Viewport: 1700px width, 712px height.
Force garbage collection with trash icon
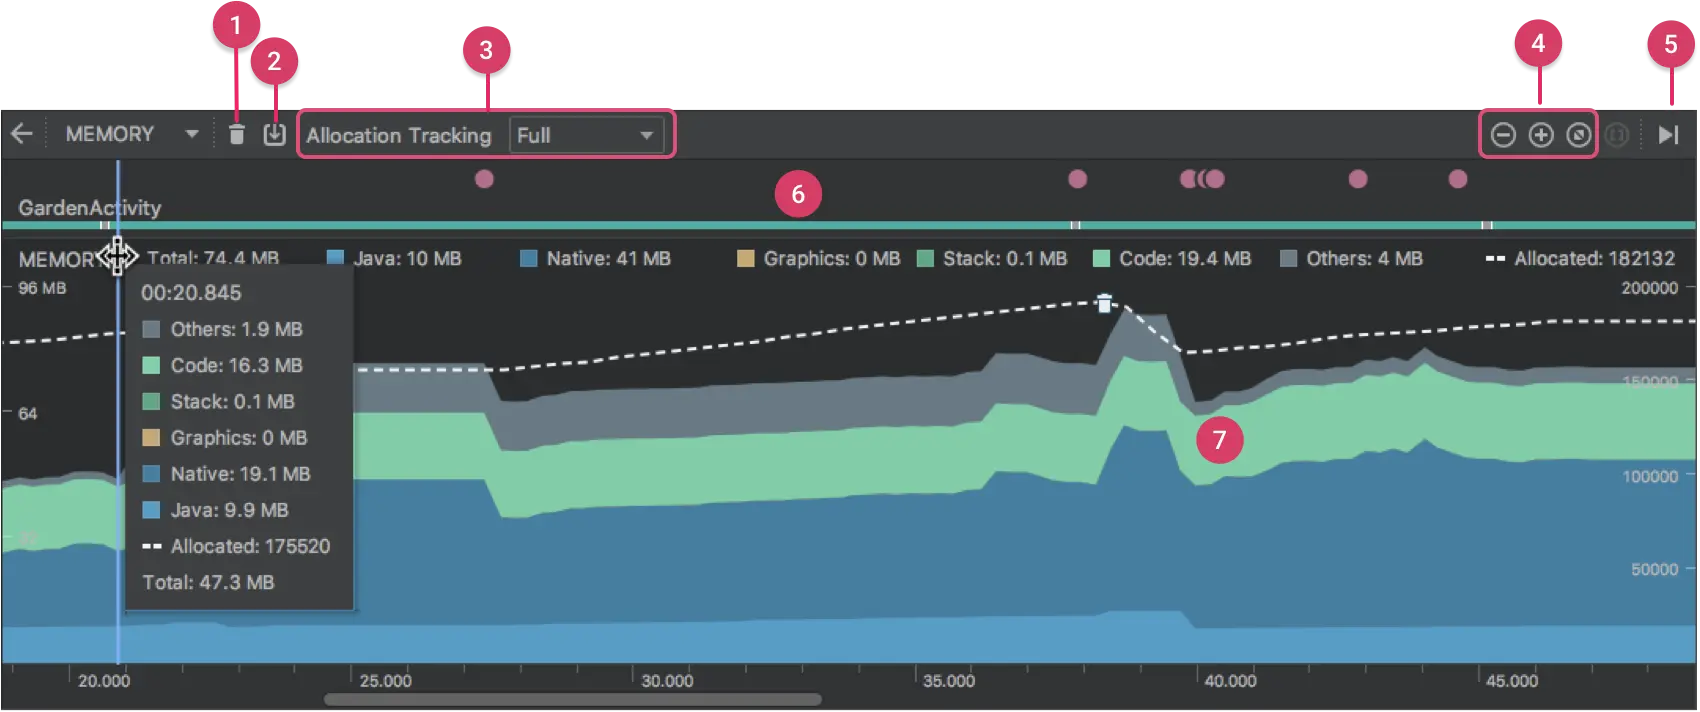237,134
